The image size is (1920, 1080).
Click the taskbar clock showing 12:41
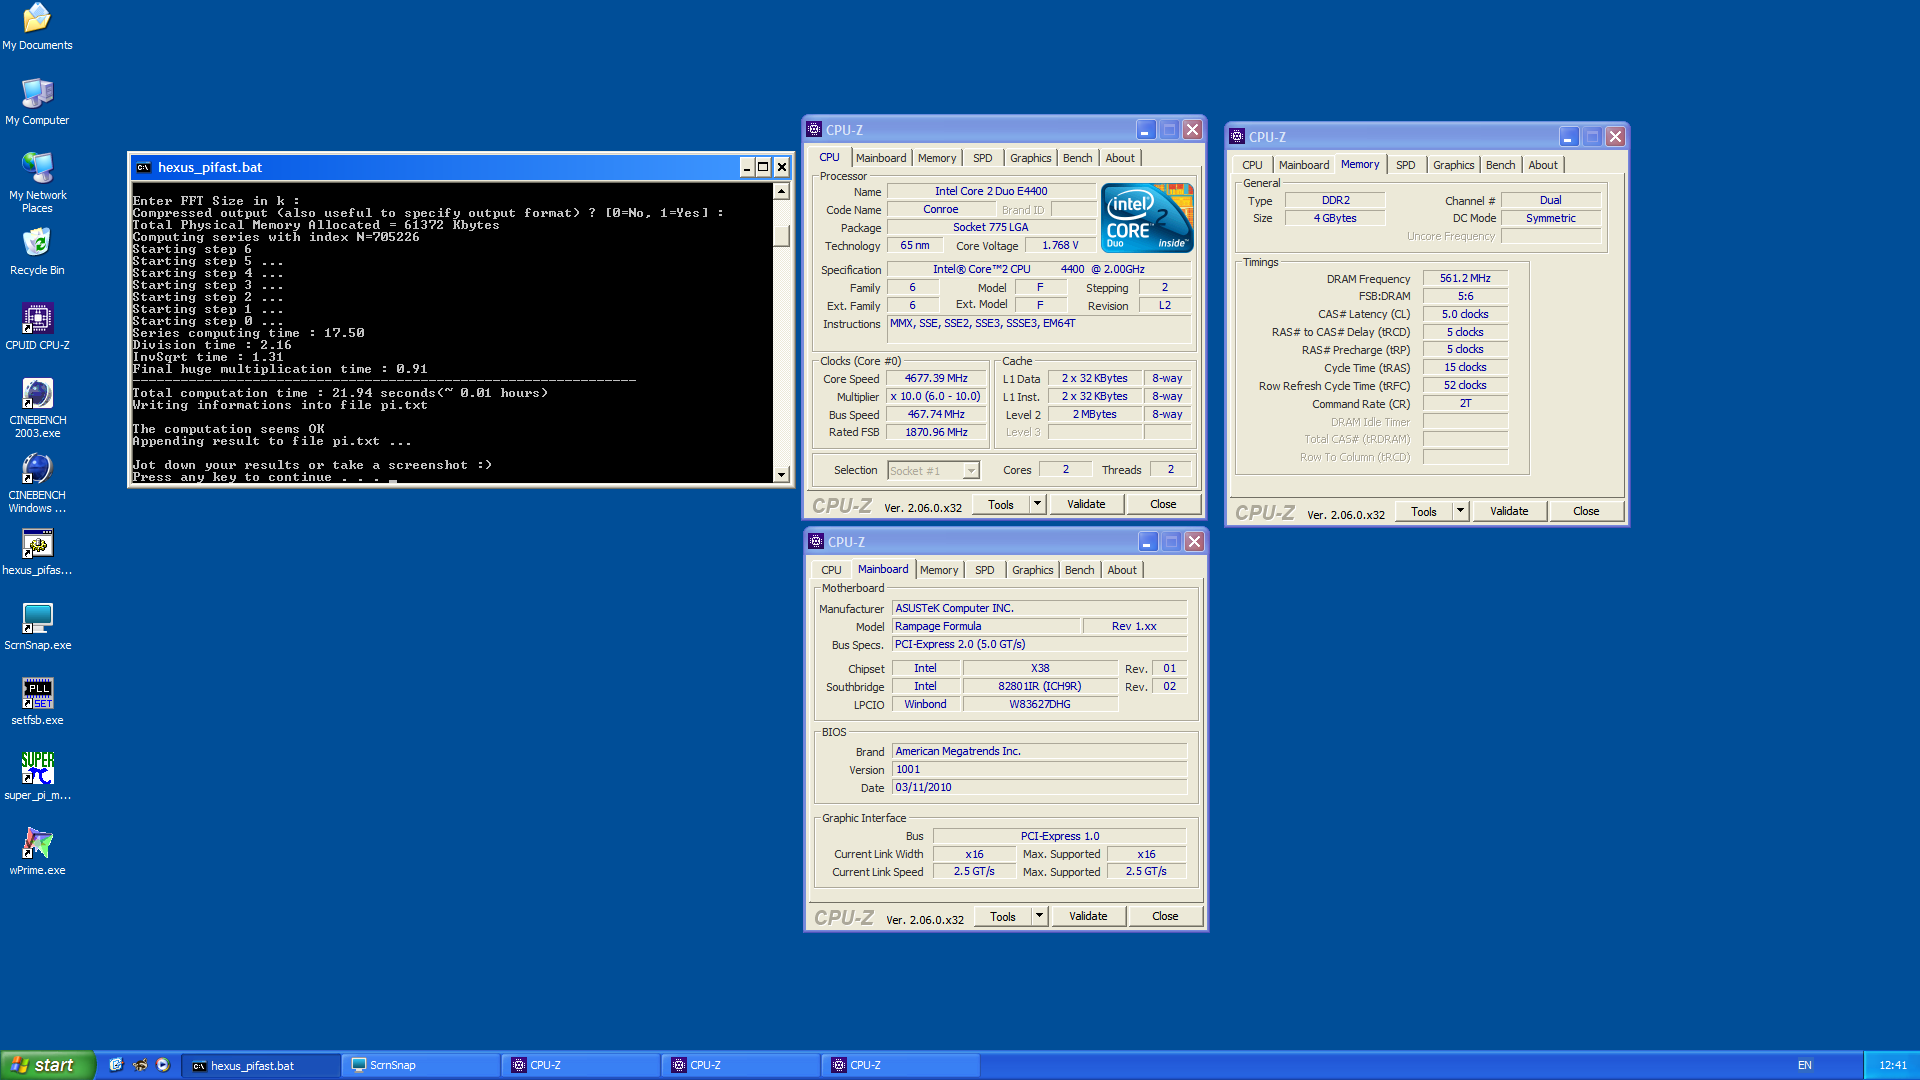pyautogui.click(x=1892, y=1065)
